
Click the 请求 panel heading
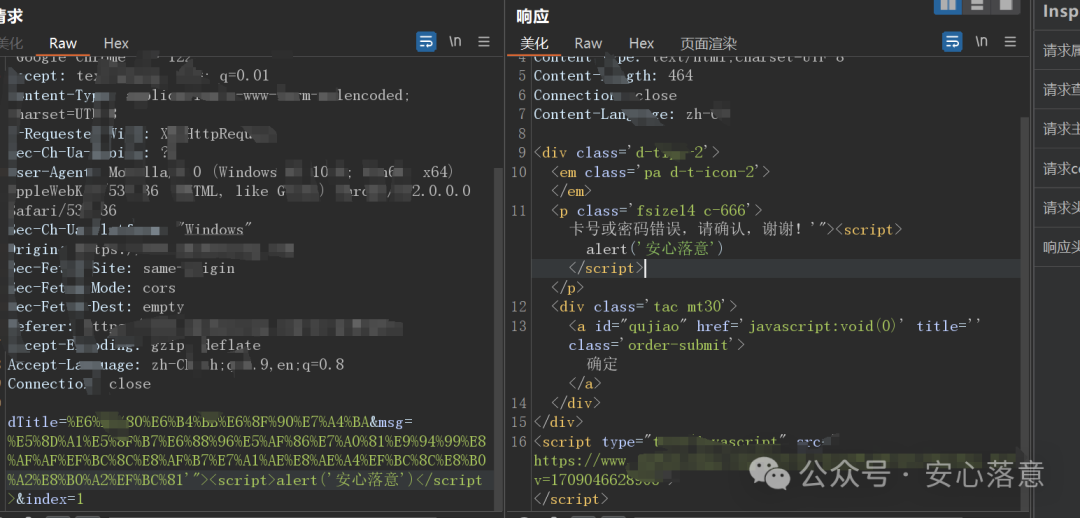pyautogui.click(x=11, y=16)
